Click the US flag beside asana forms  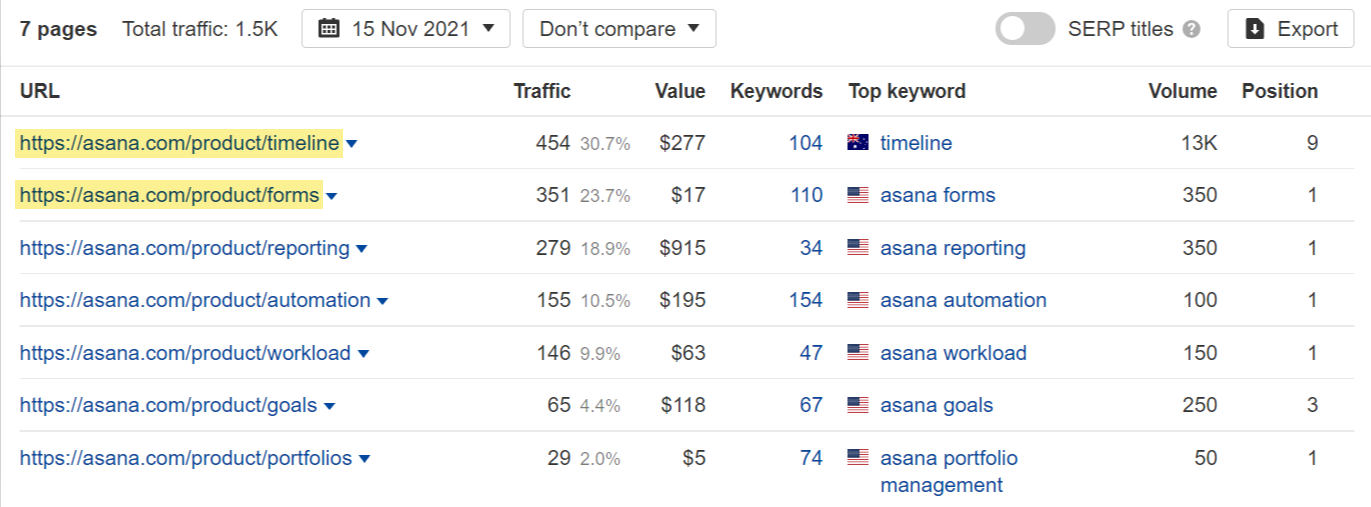coord(857,195)
